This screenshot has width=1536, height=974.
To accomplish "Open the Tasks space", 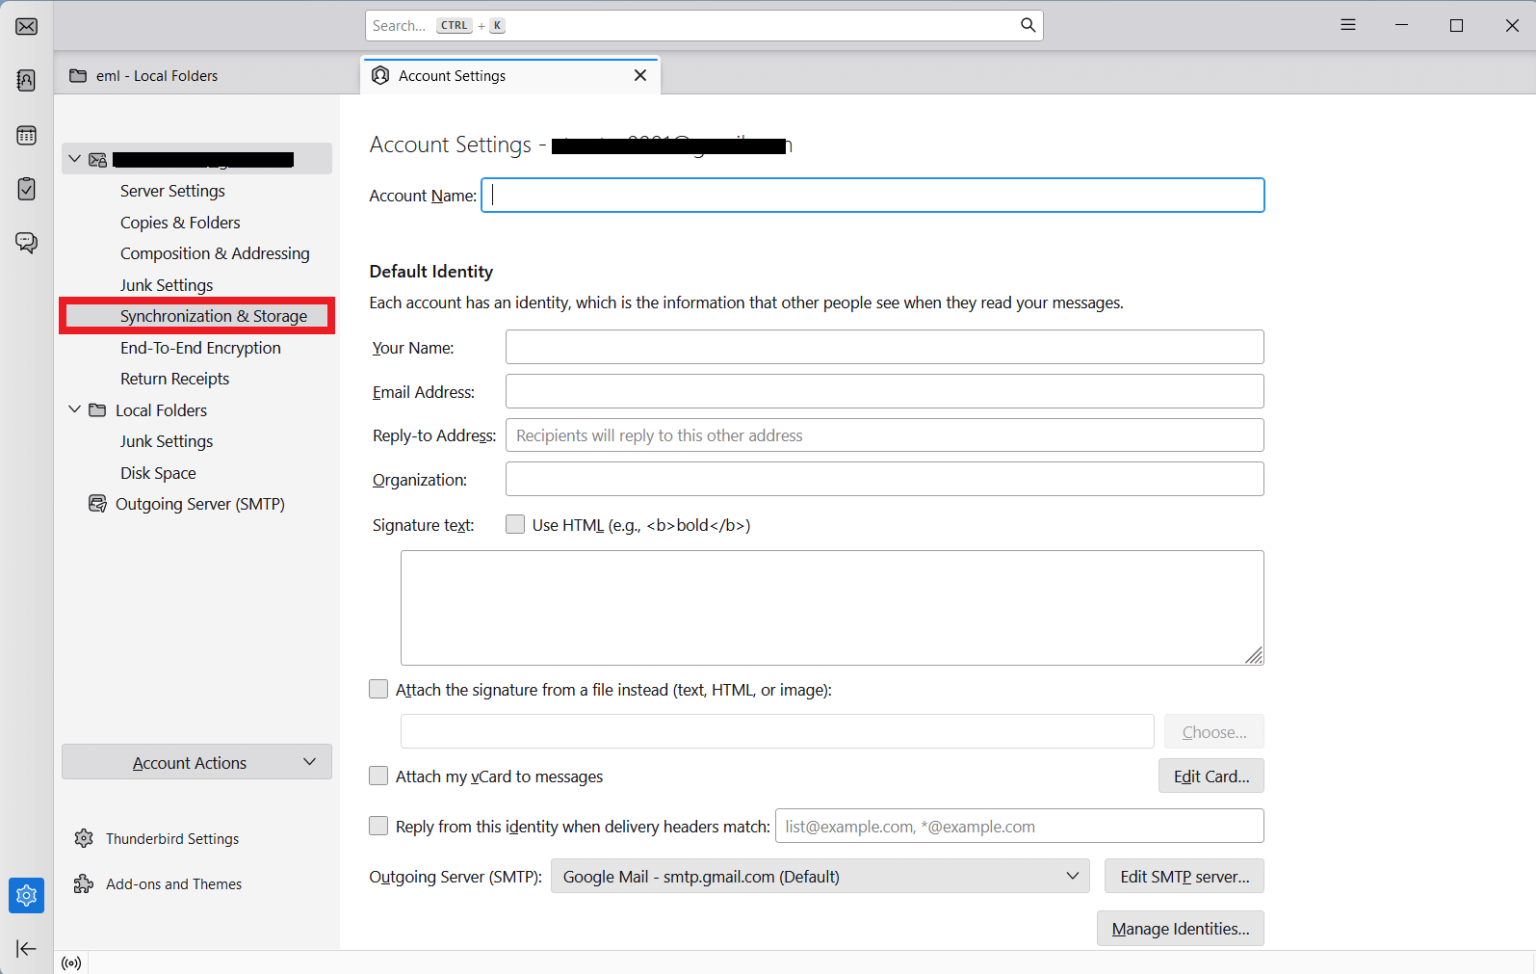I will pyautogui.click(x=26, y=189).
